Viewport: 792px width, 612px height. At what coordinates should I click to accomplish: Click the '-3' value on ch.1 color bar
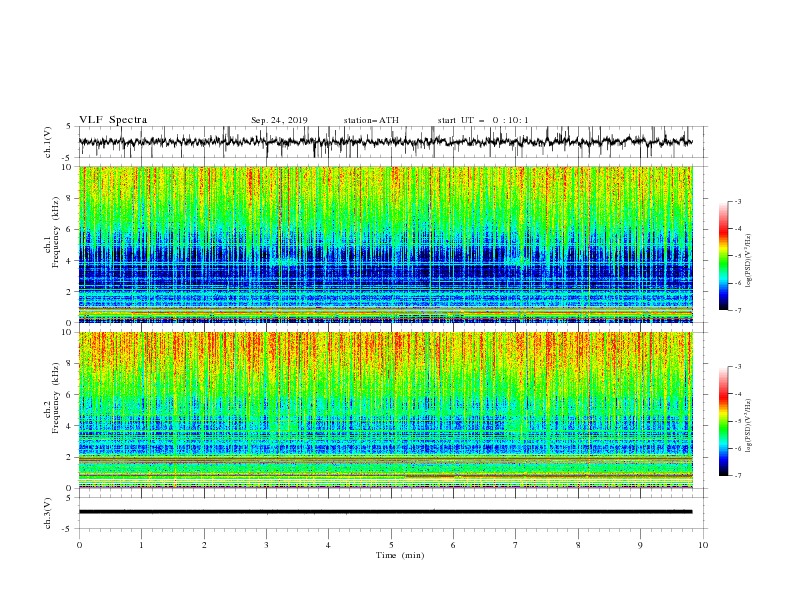[x=737, y=201]
